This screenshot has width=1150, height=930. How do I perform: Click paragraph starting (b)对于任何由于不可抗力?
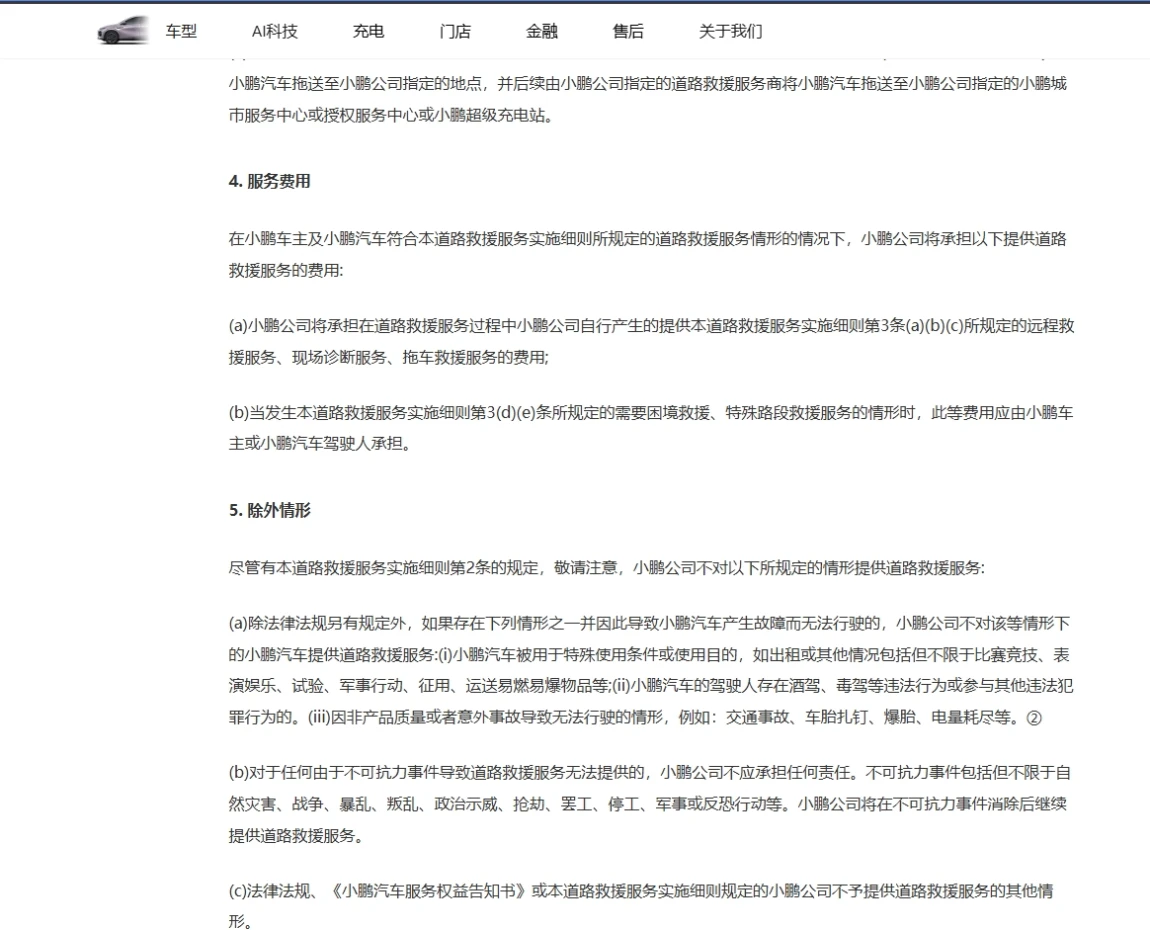click(650, 803)
